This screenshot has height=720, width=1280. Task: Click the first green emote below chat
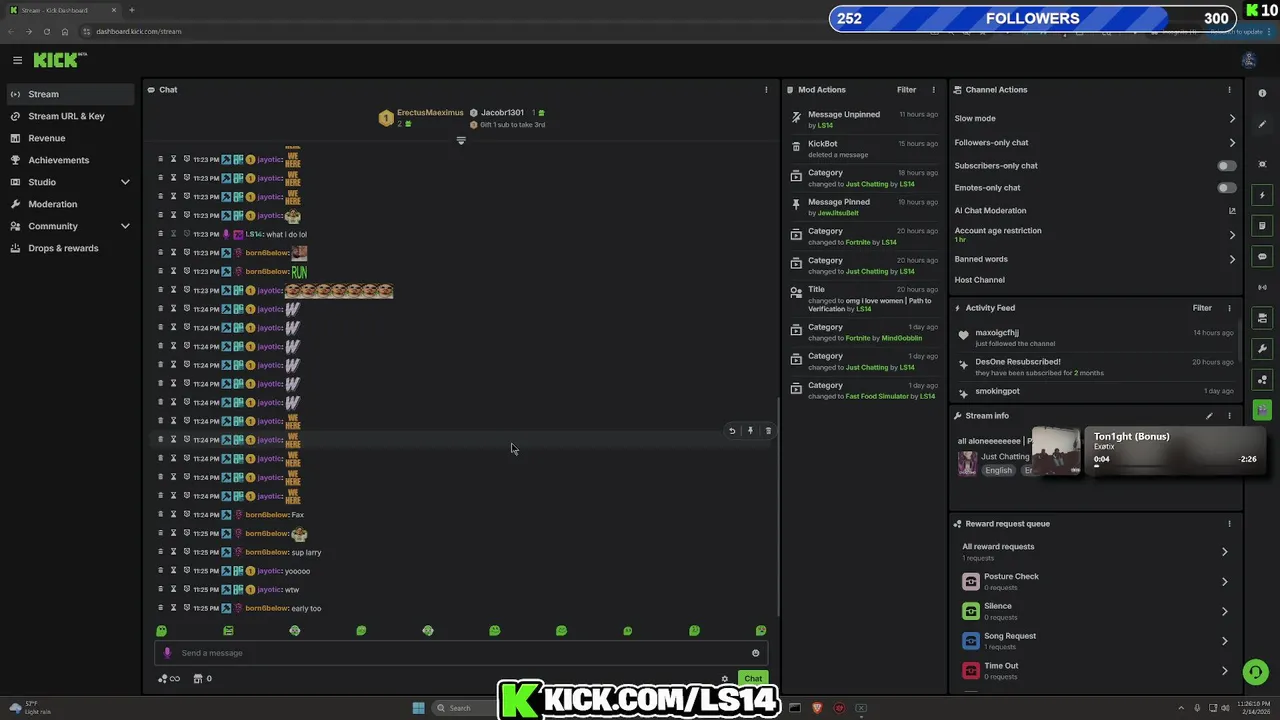[161, 631]
